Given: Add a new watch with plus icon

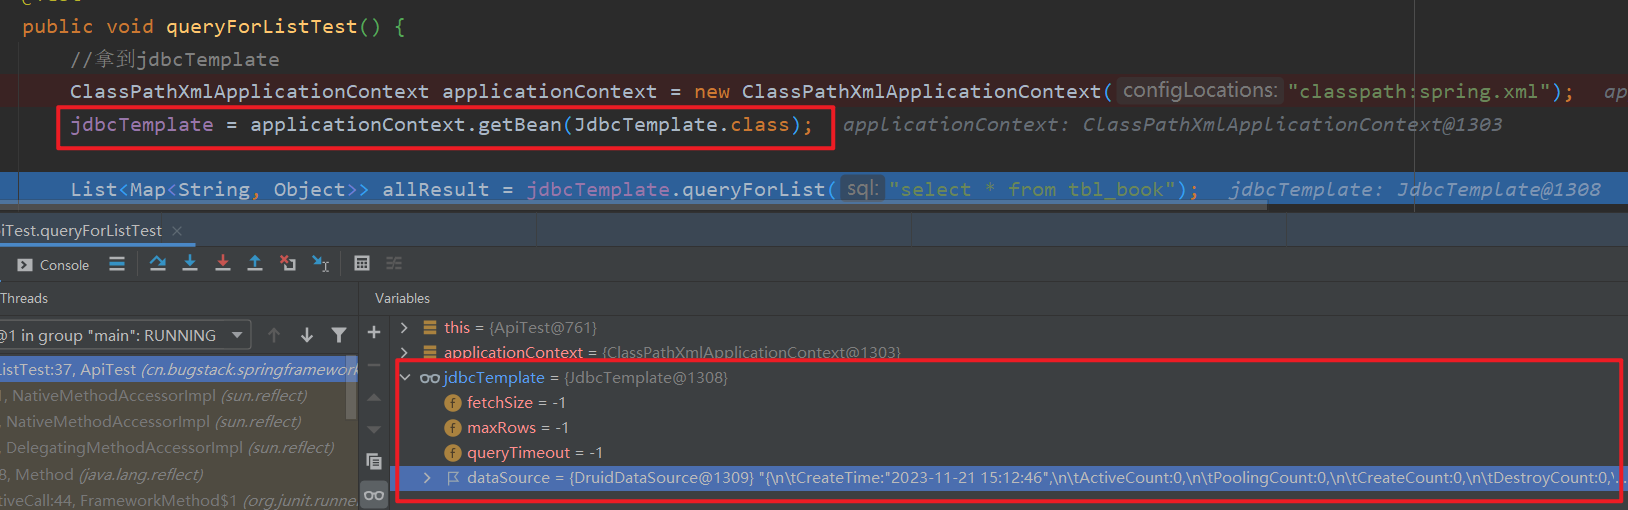Looking at the screenshot, I should (374, 332).
